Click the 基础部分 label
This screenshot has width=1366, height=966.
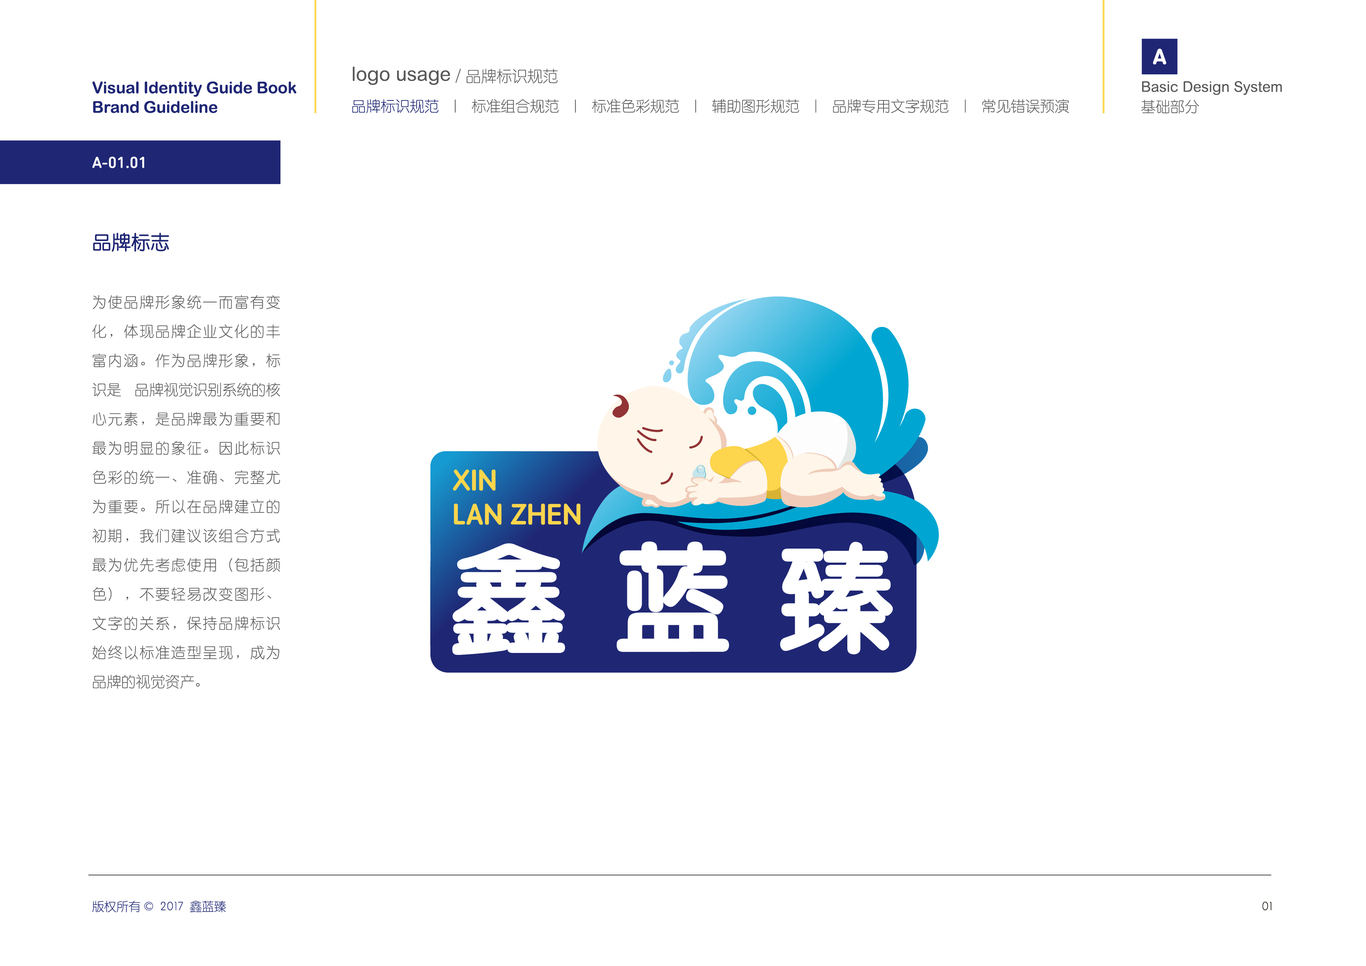pos(1170,106)
